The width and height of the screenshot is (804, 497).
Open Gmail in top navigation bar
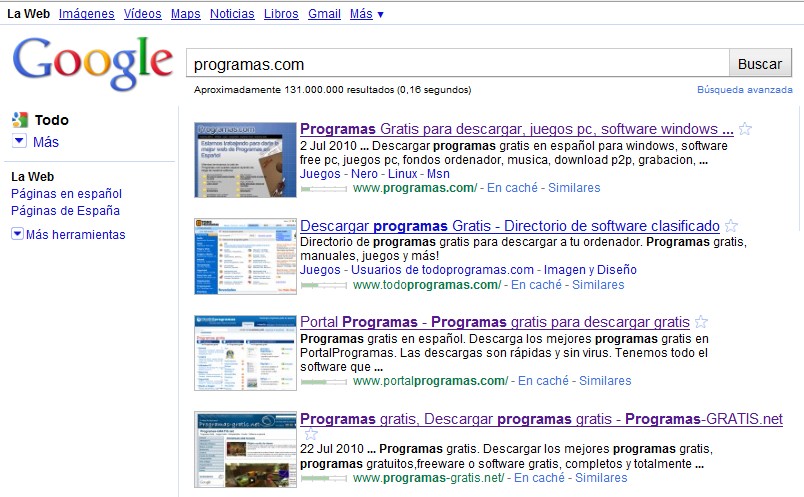click(324, 14)
